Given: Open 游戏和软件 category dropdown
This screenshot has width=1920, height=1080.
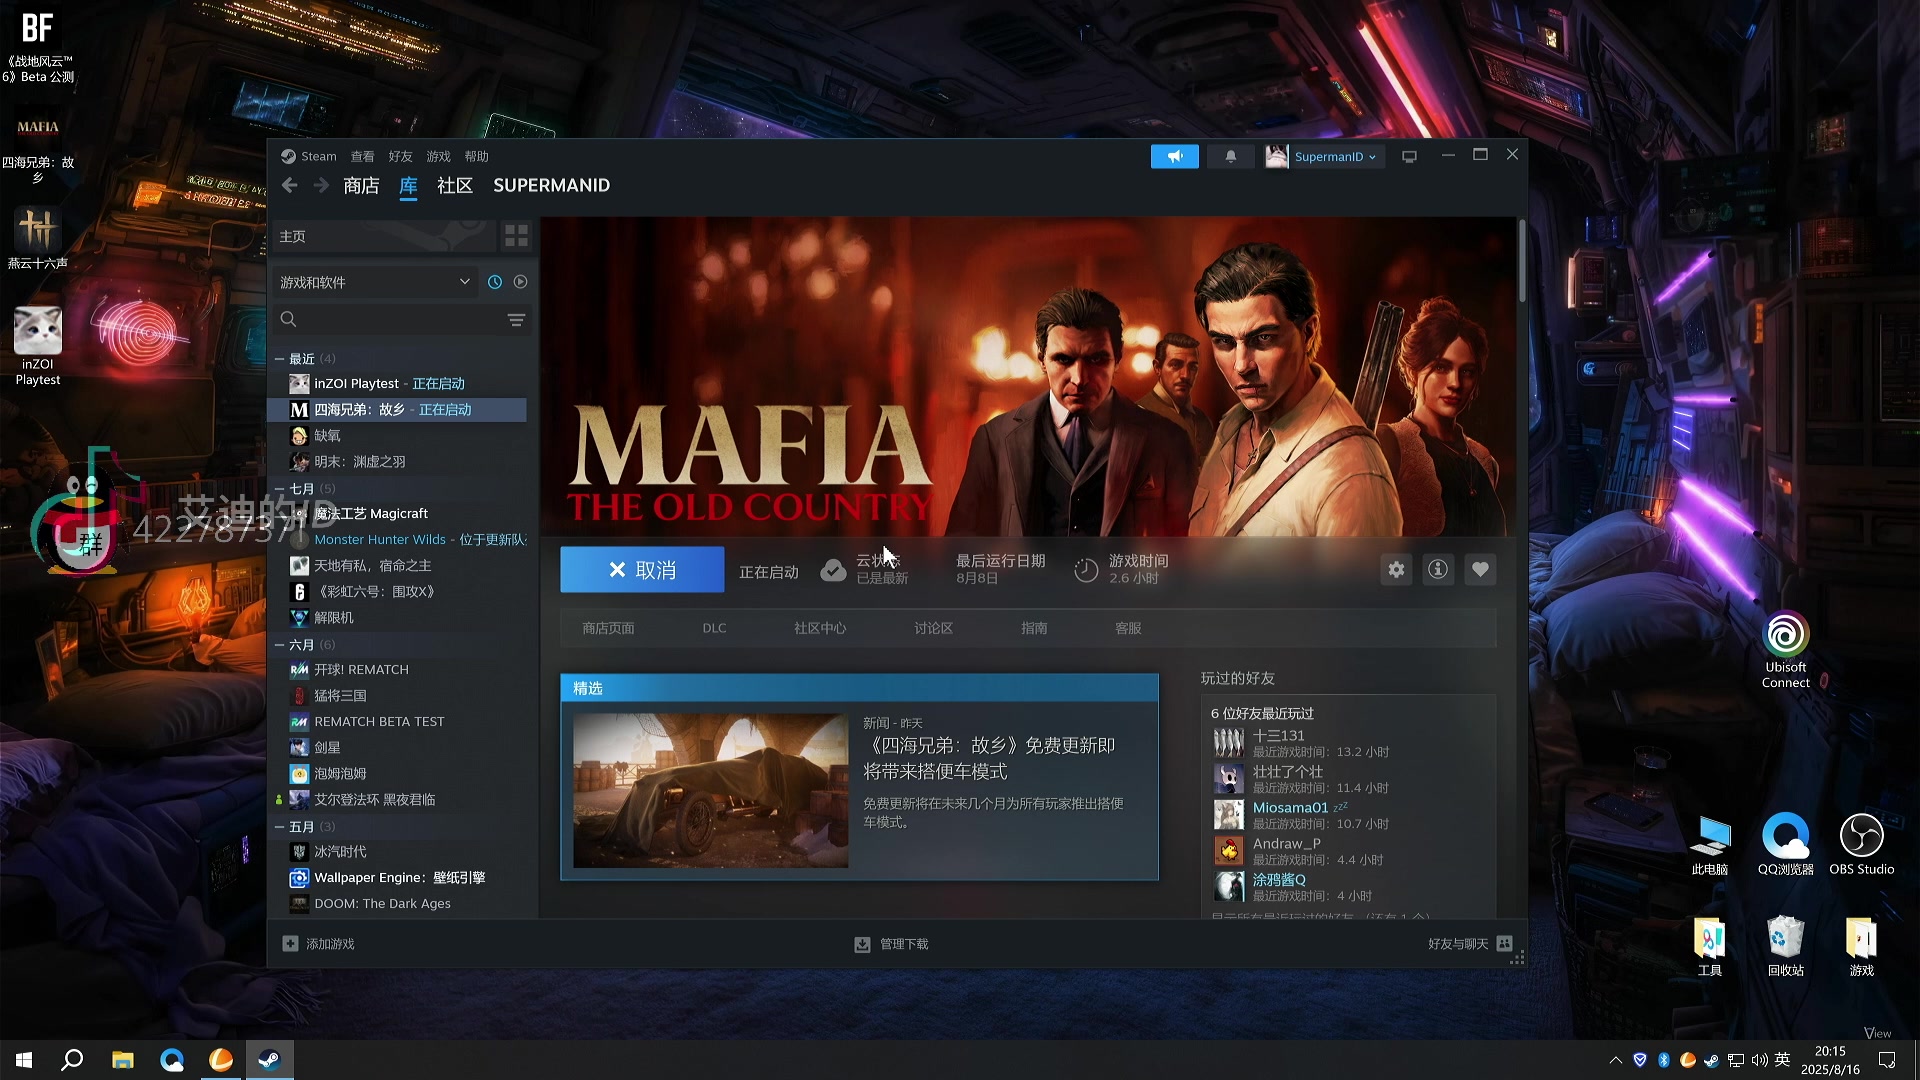Looking at the screenshot, I should tap(374, 282).
